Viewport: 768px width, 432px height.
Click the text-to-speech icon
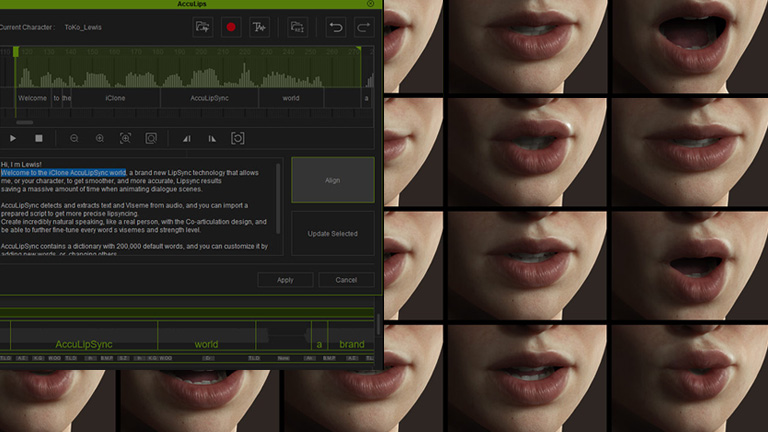259,27
